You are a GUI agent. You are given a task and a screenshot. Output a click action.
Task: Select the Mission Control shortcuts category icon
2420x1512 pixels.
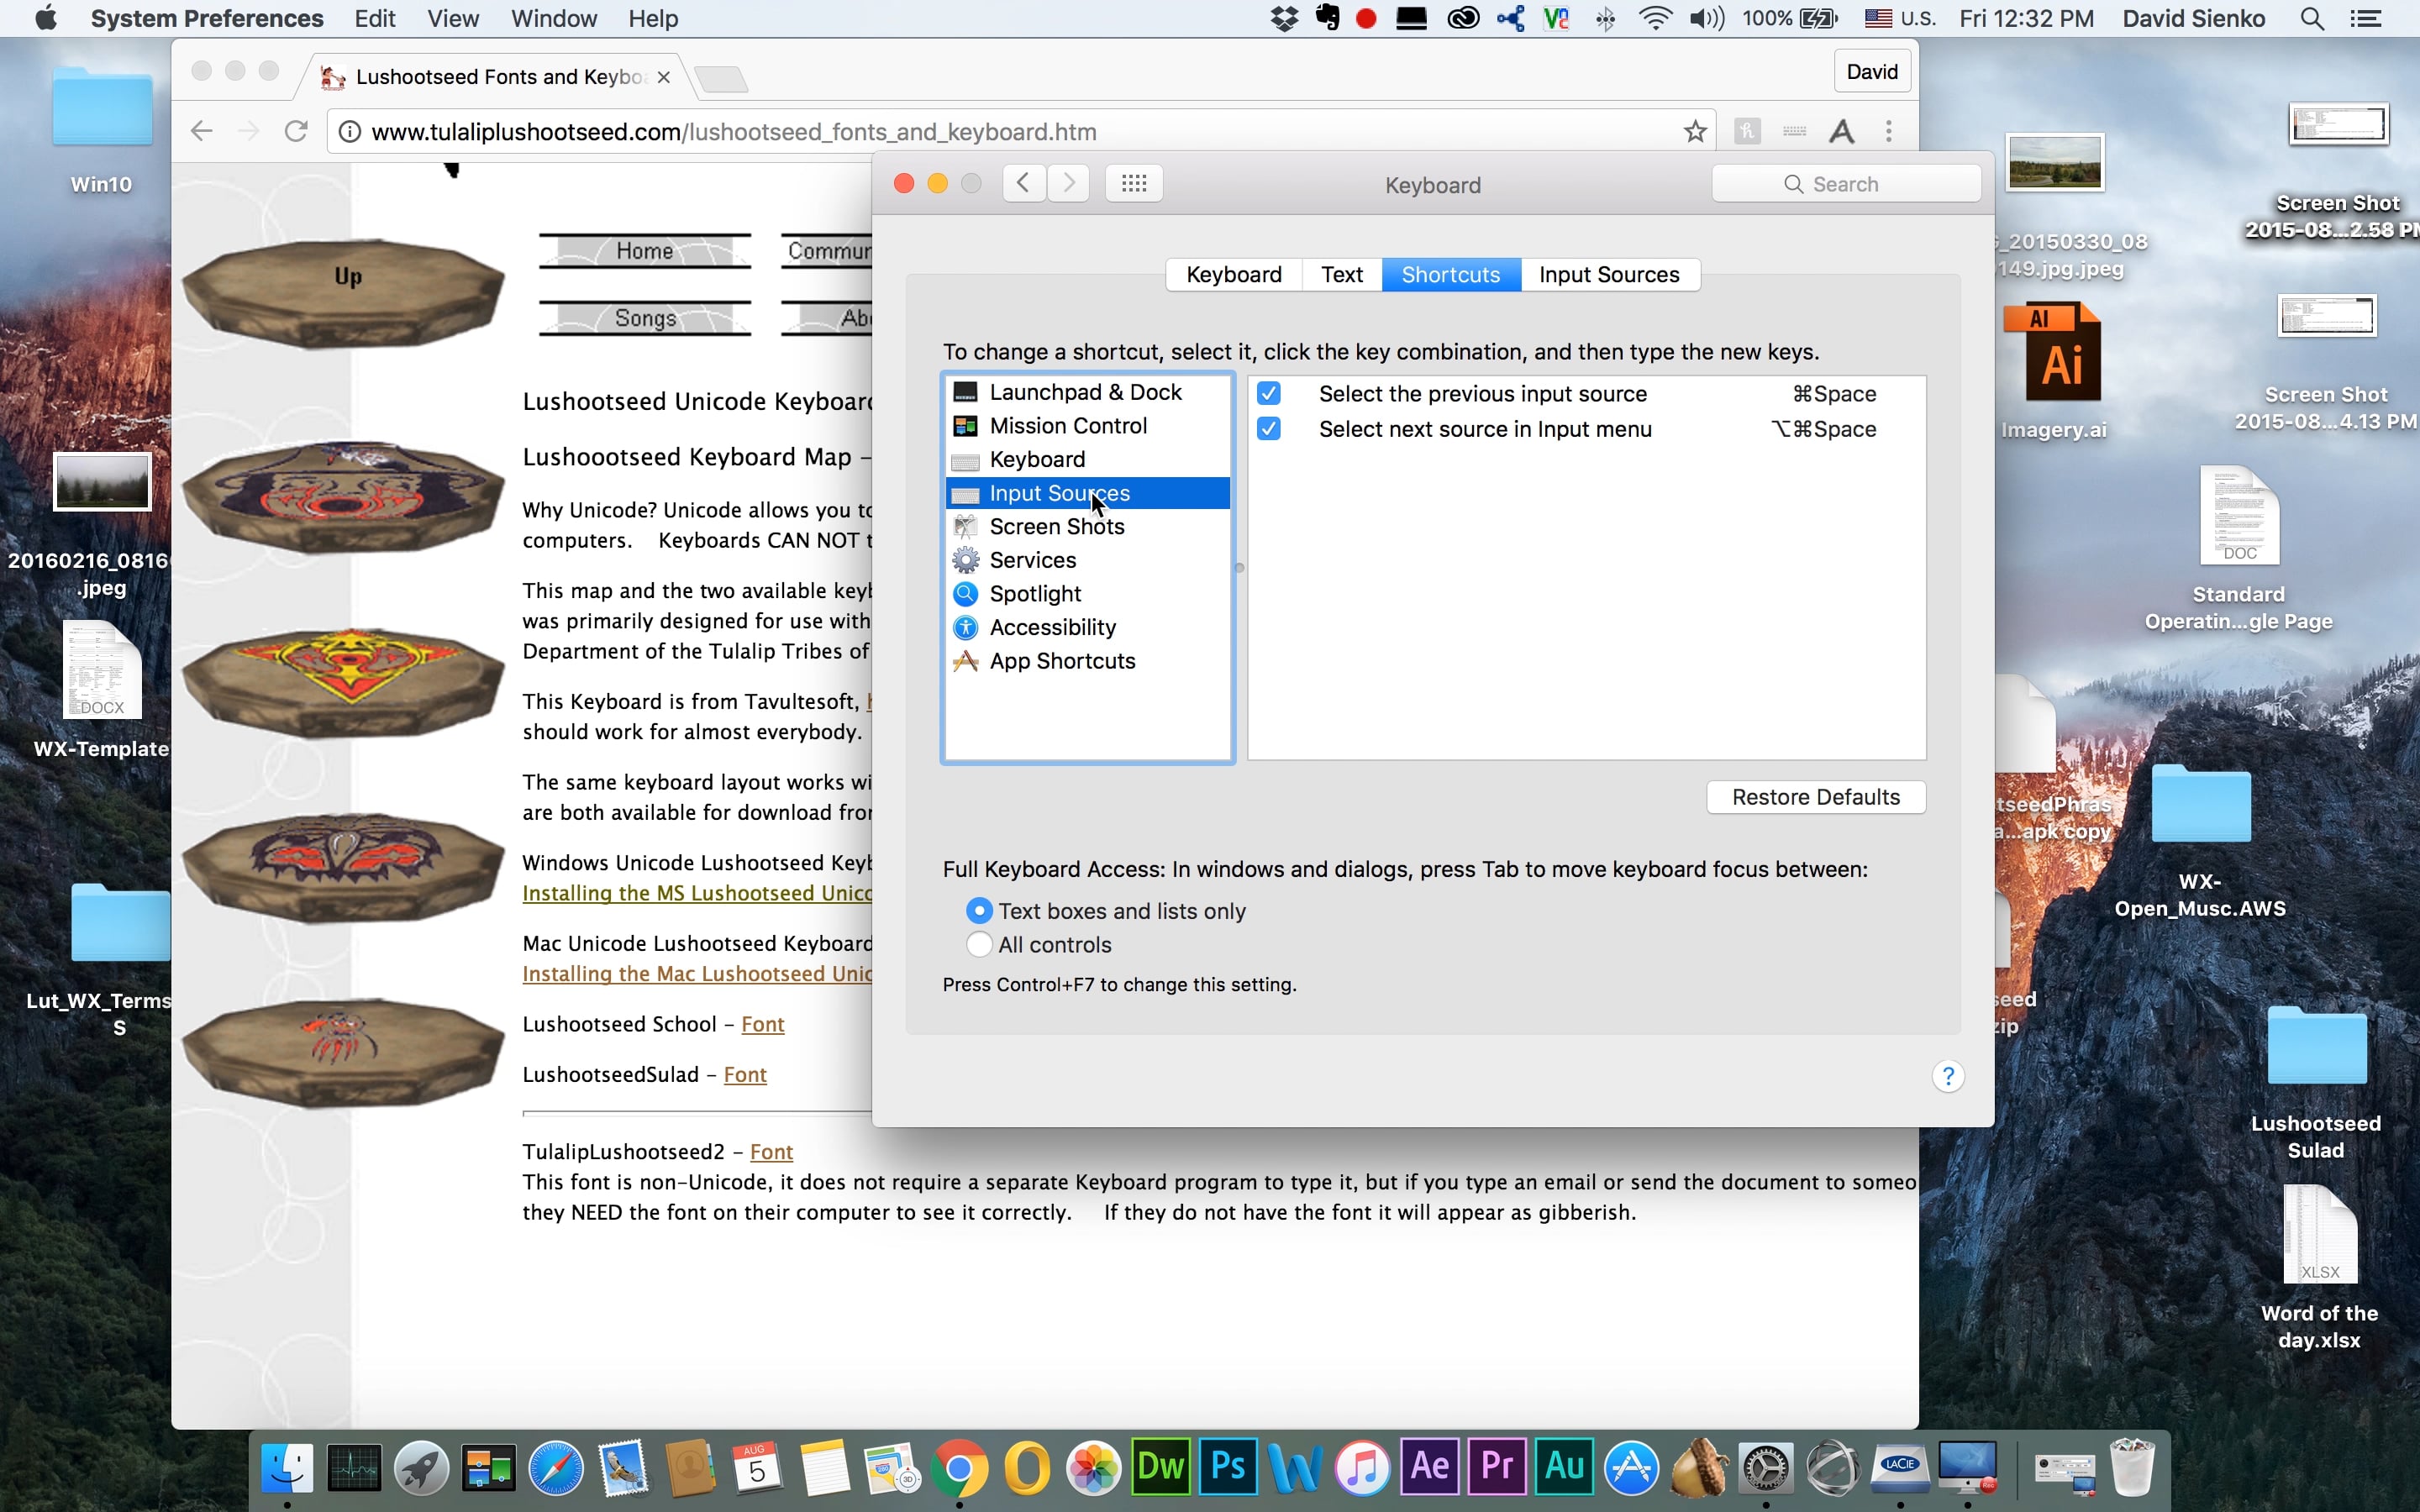click(965, 425)
